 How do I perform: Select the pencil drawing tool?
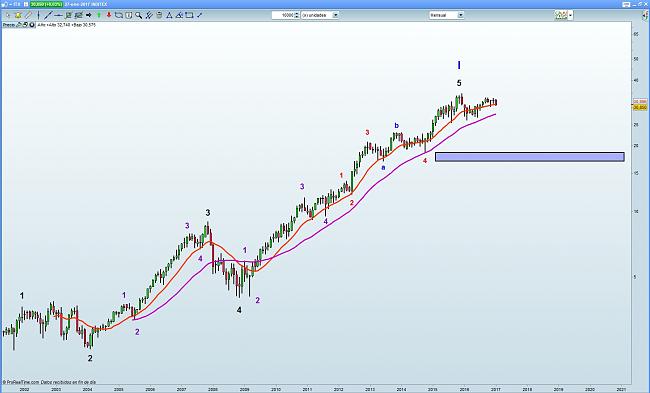[28, 15]
